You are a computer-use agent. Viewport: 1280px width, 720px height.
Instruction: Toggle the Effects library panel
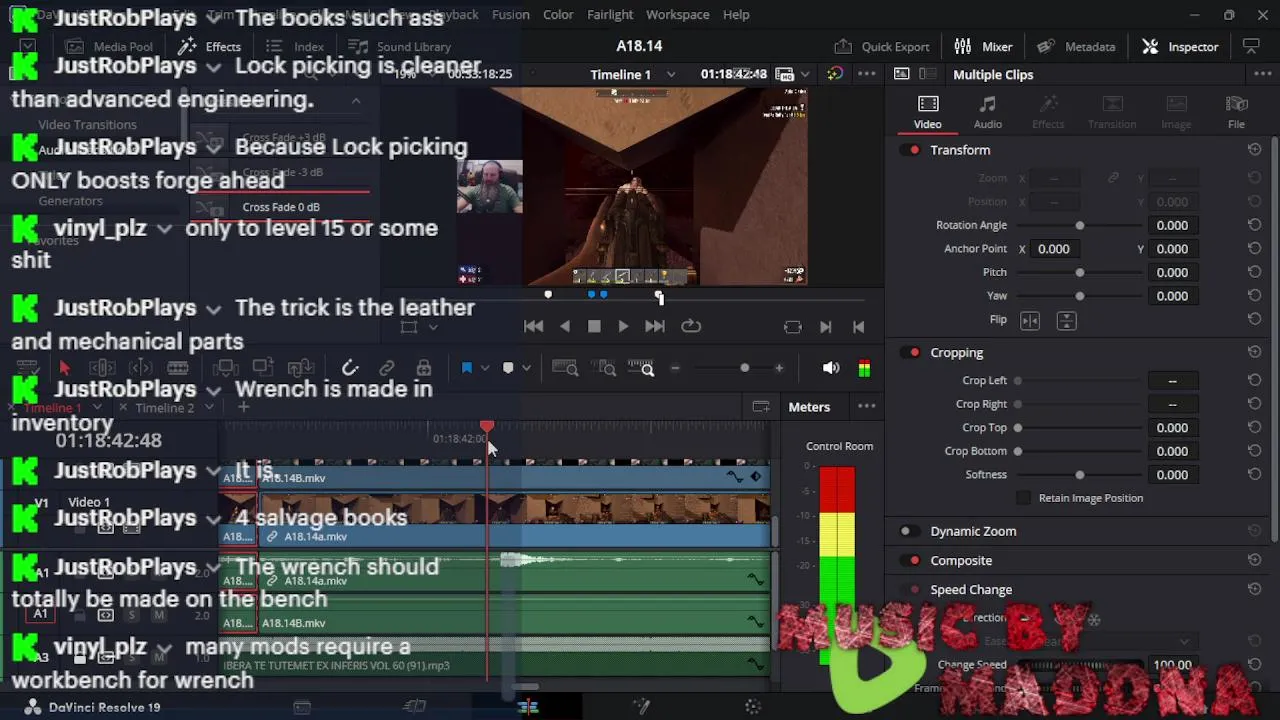pyautogui.click(x=209, y=47)
